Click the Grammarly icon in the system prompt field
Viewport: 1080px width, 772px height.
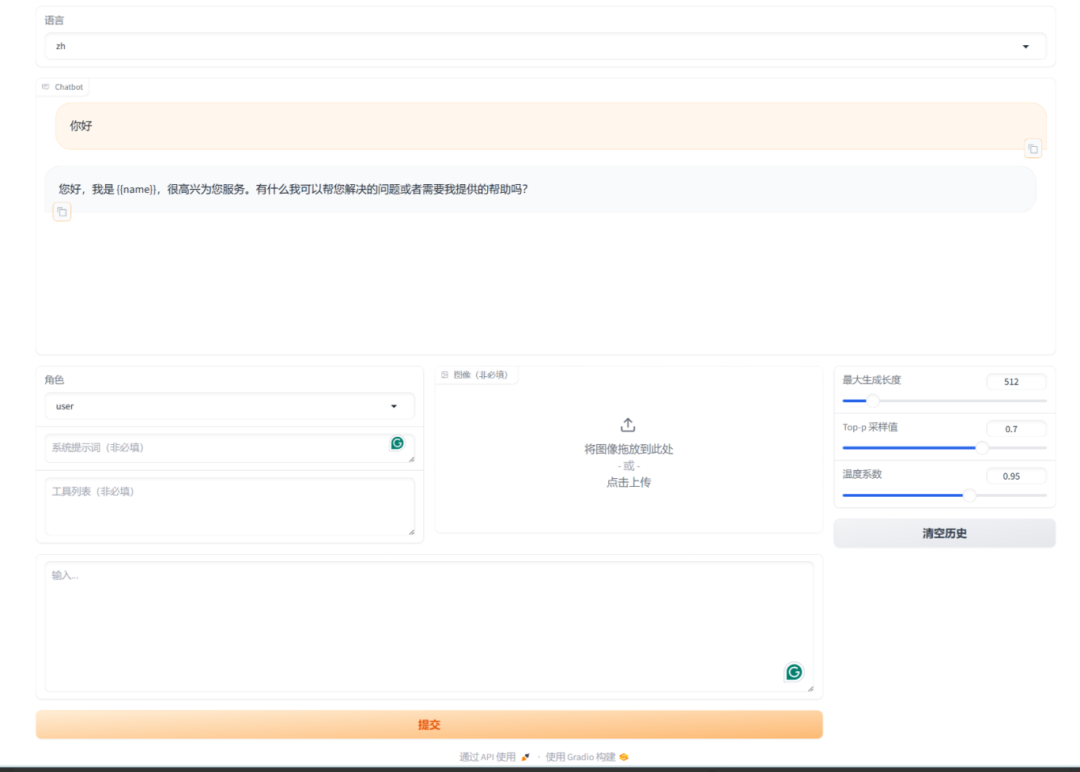click(x=396, y=443)
